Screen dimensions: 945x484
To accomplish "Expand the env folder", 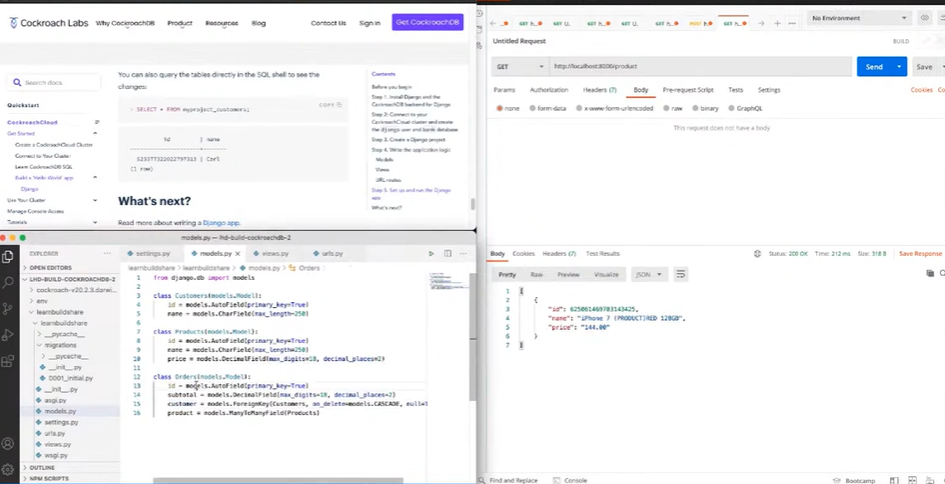I will (x=42, y=301).
